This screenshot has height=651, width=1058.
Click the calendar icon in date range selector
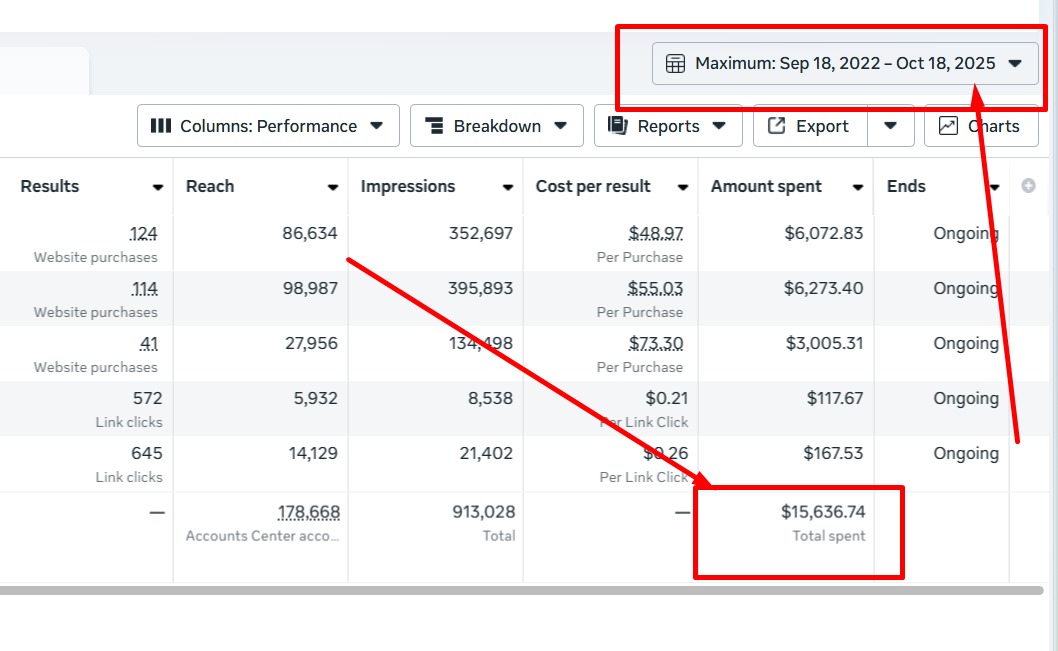pos(675,63)
